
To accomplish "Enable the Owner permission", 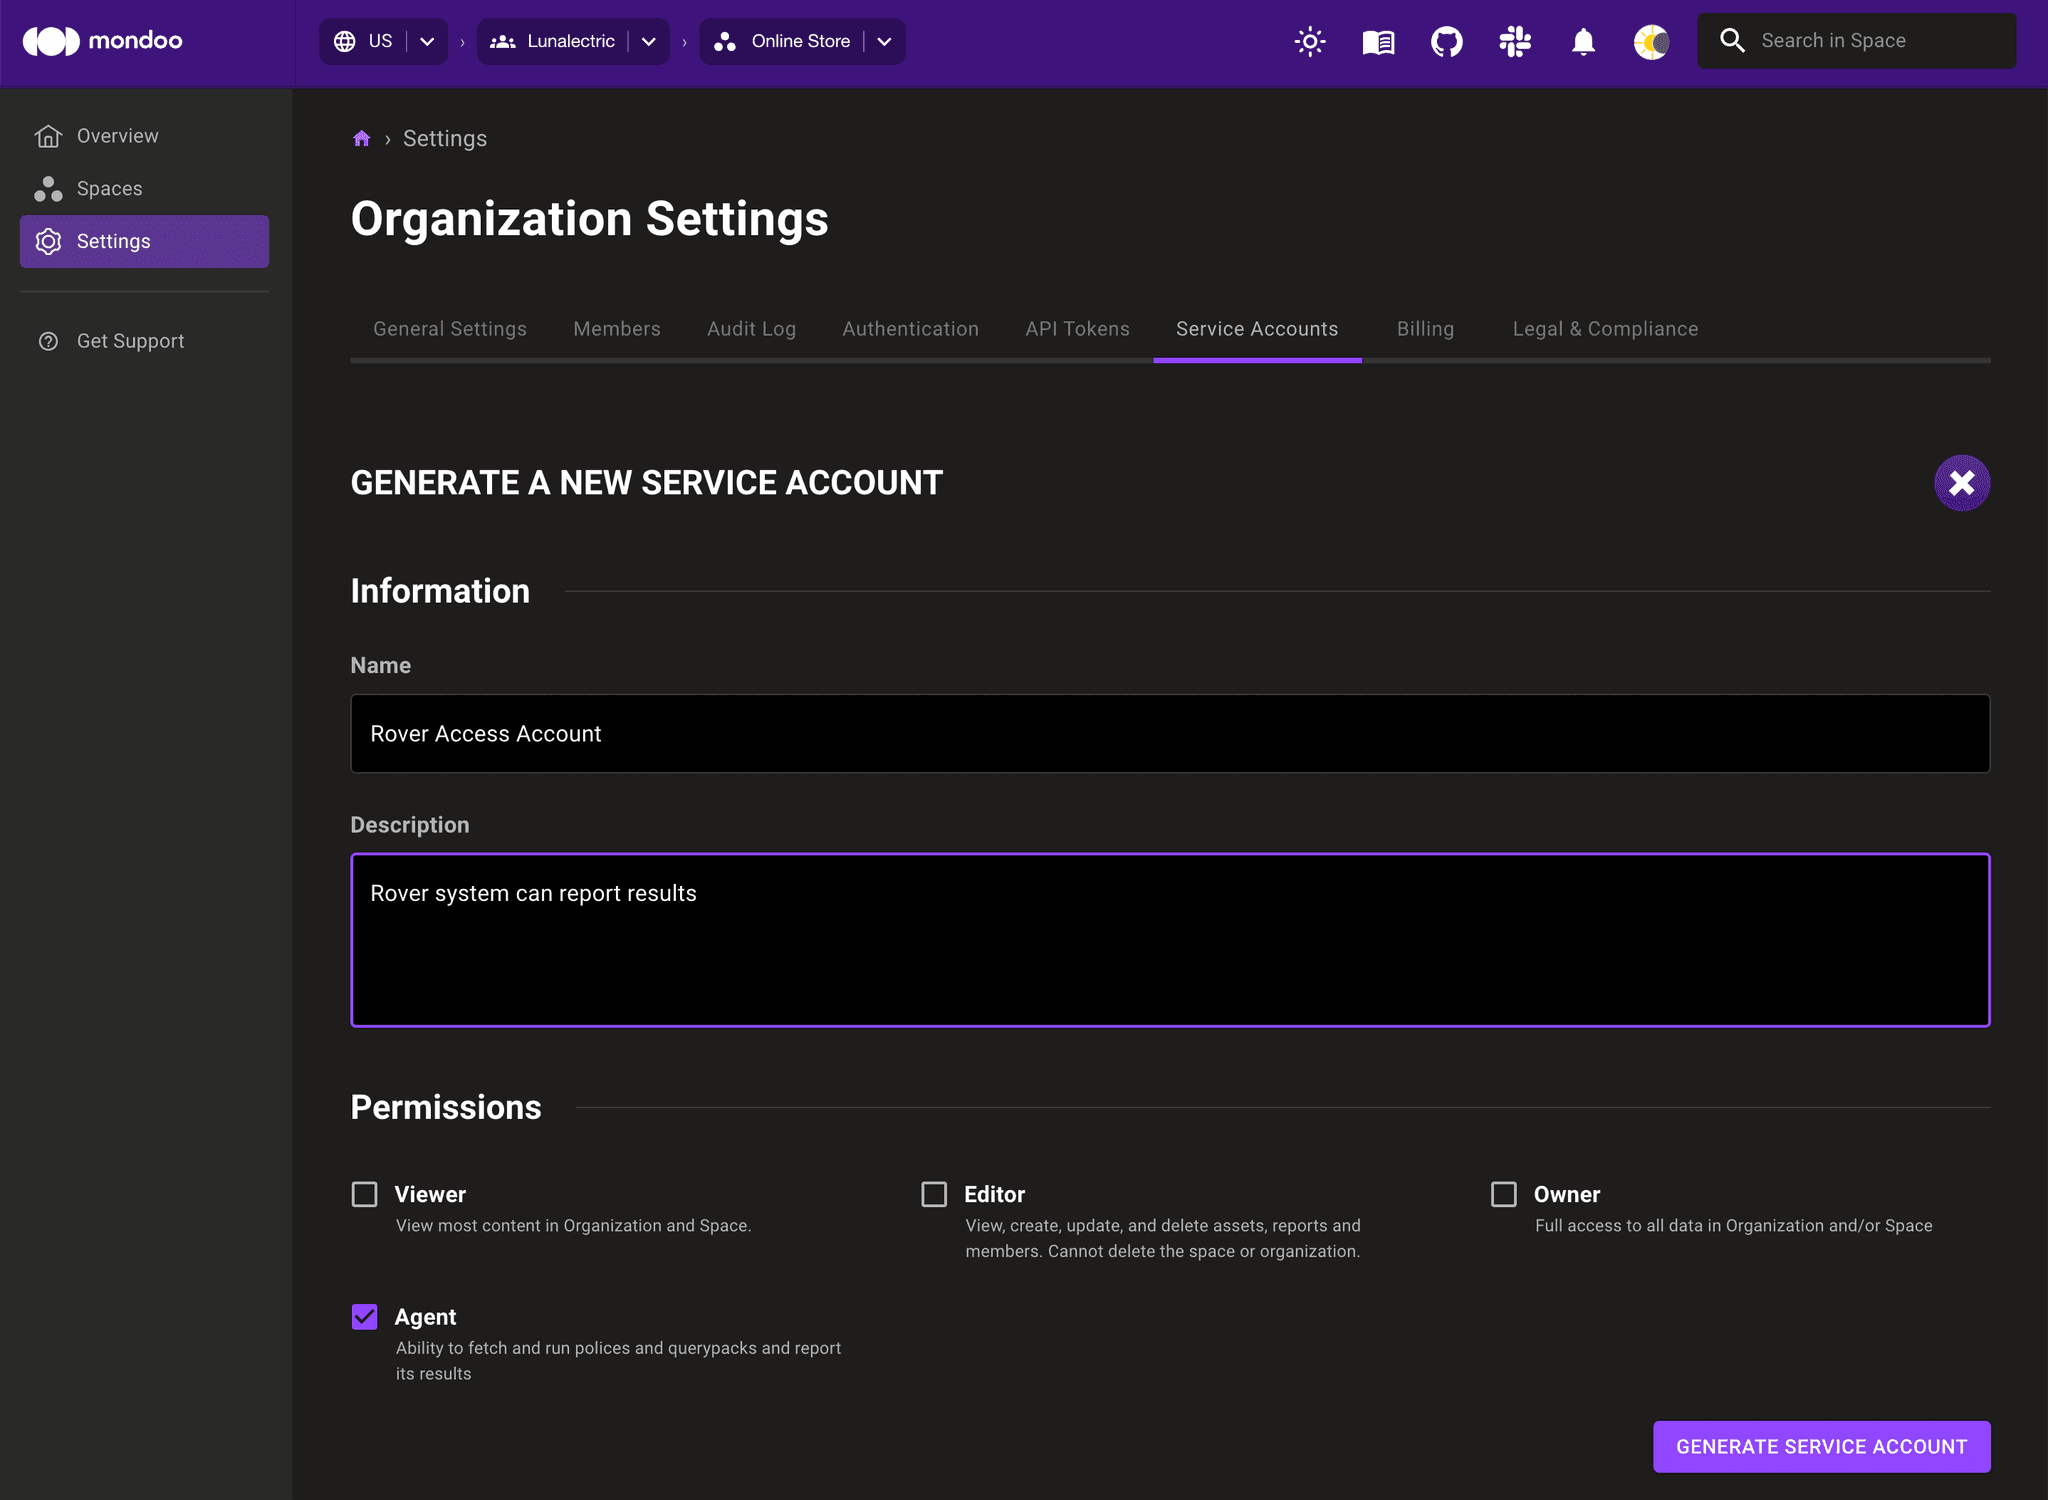I will click(1504, 1194).
